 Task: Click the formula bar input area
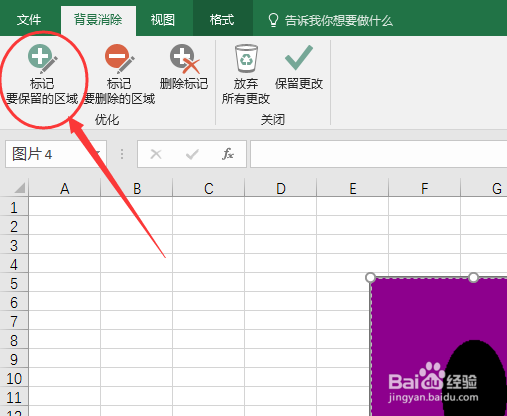(379, 154)
